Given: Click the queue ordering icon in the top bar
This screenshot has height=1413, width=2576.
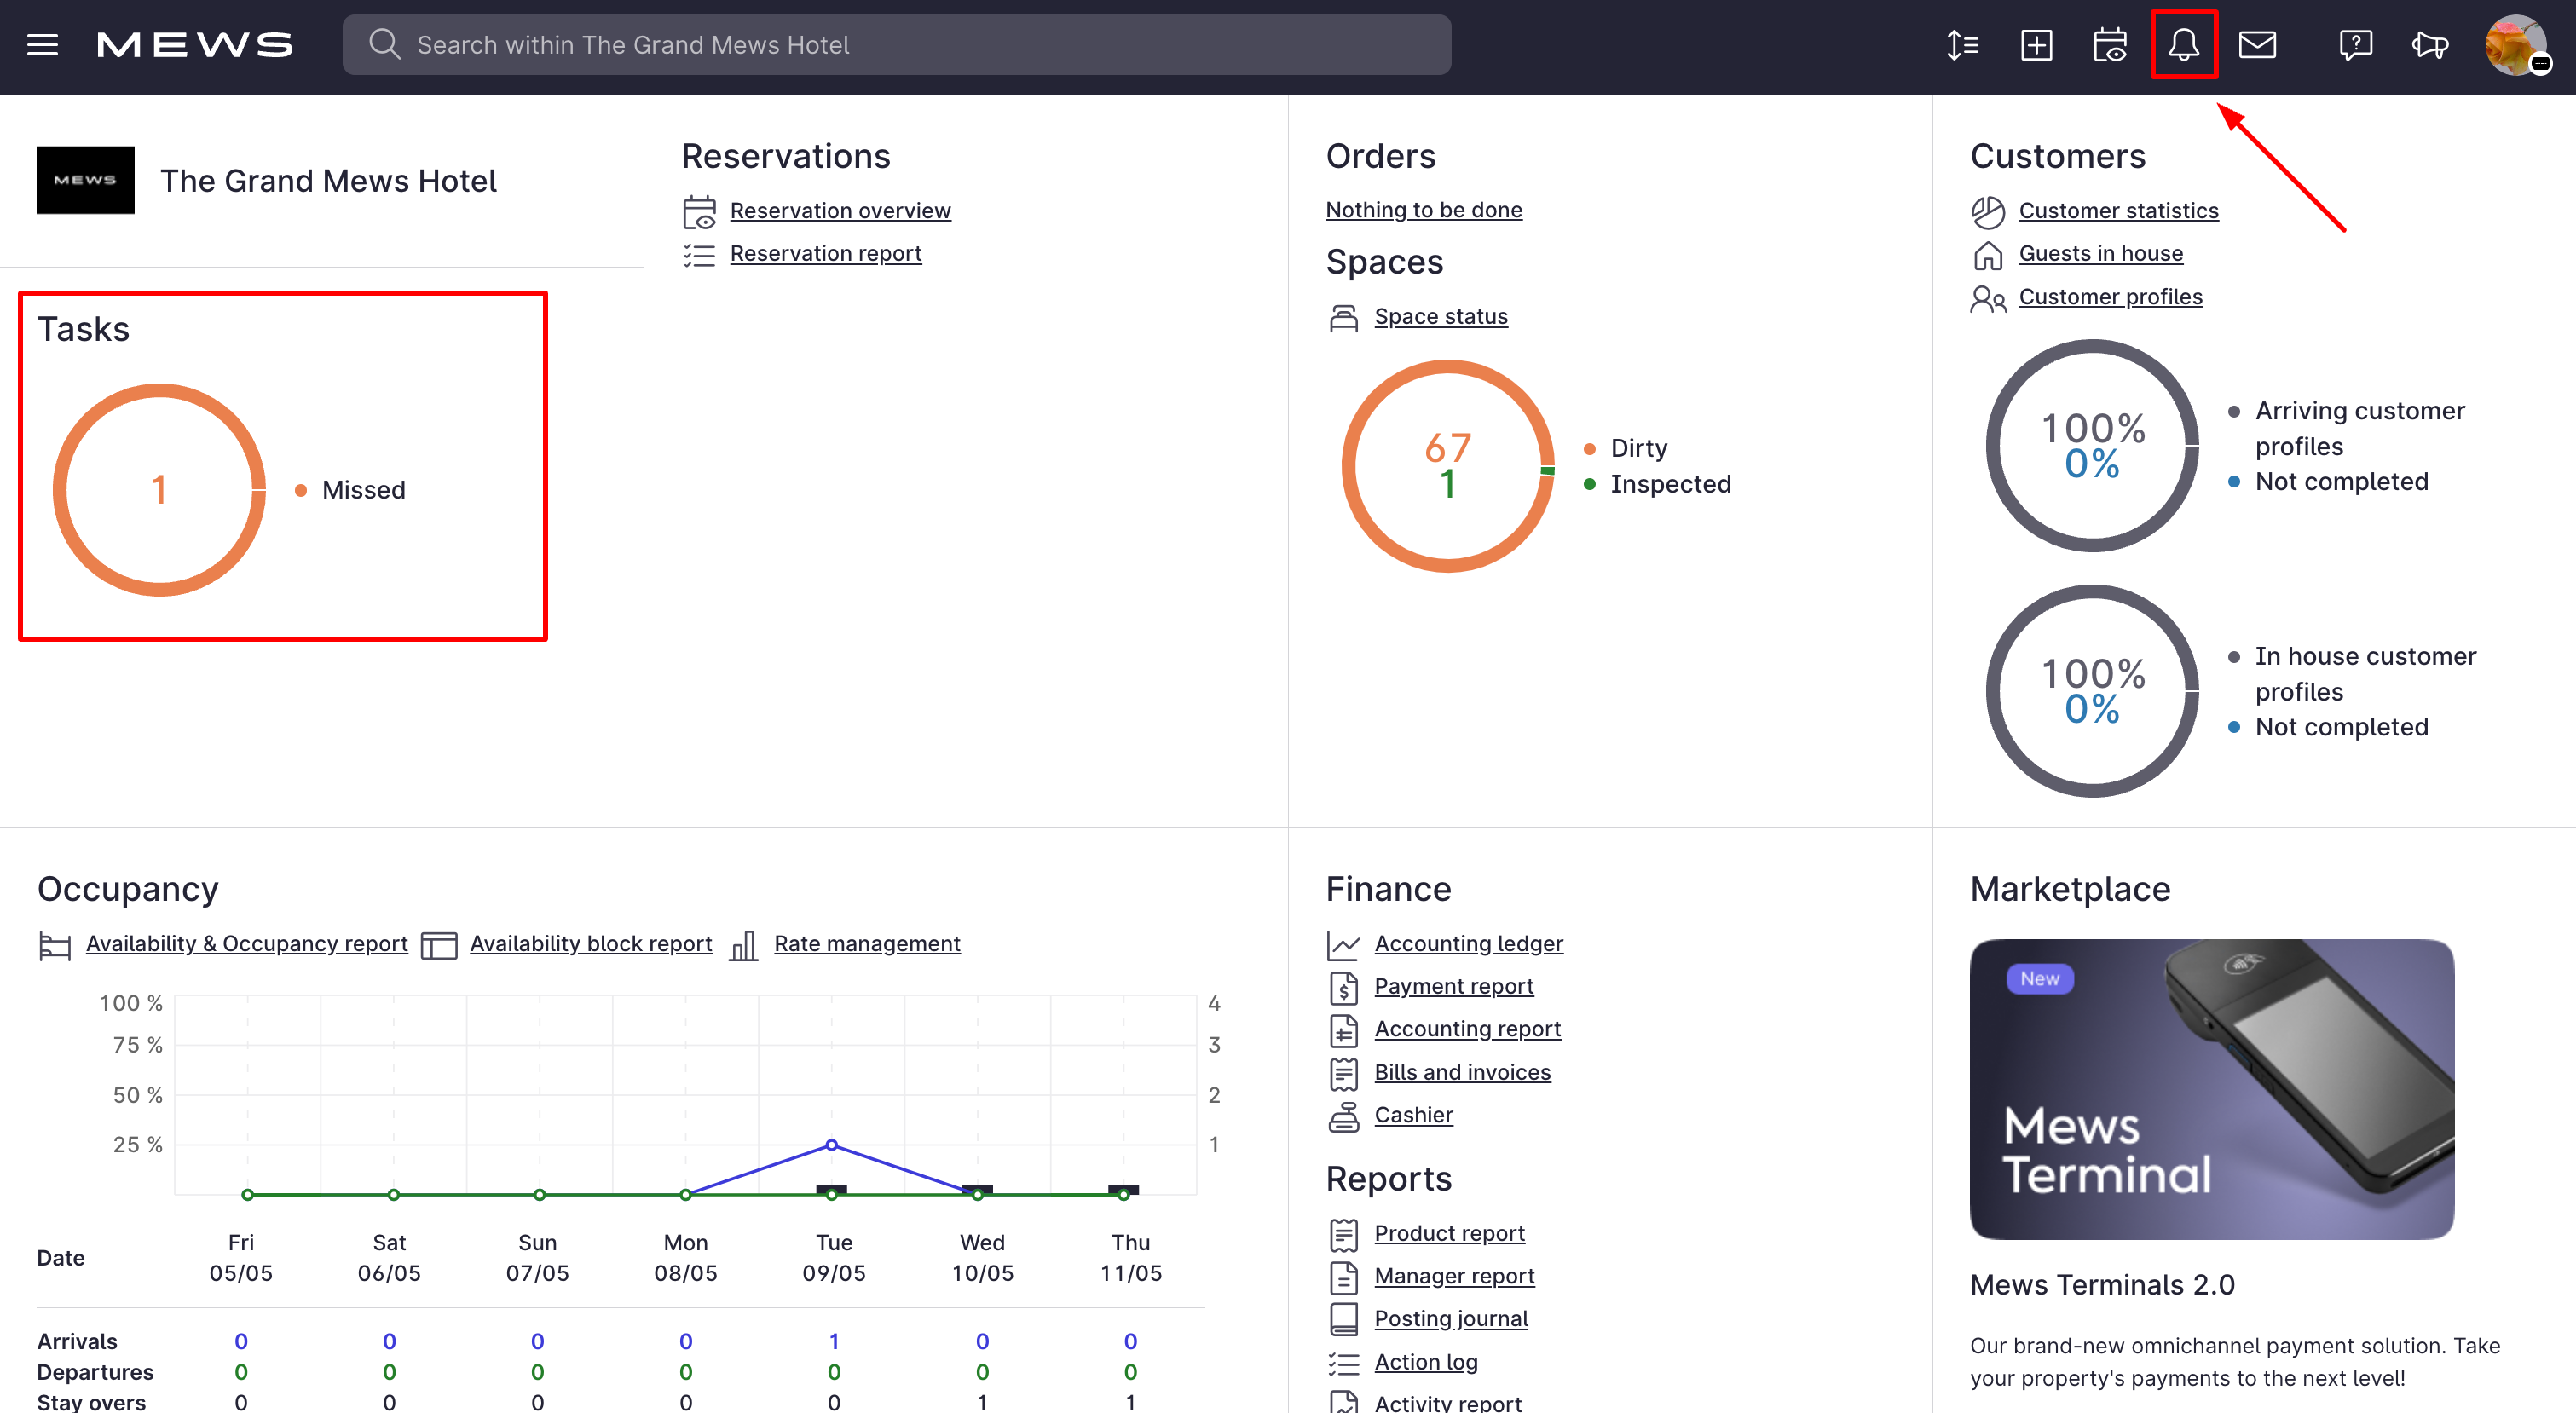Looking at the screenshot, I should (1963, 44).
